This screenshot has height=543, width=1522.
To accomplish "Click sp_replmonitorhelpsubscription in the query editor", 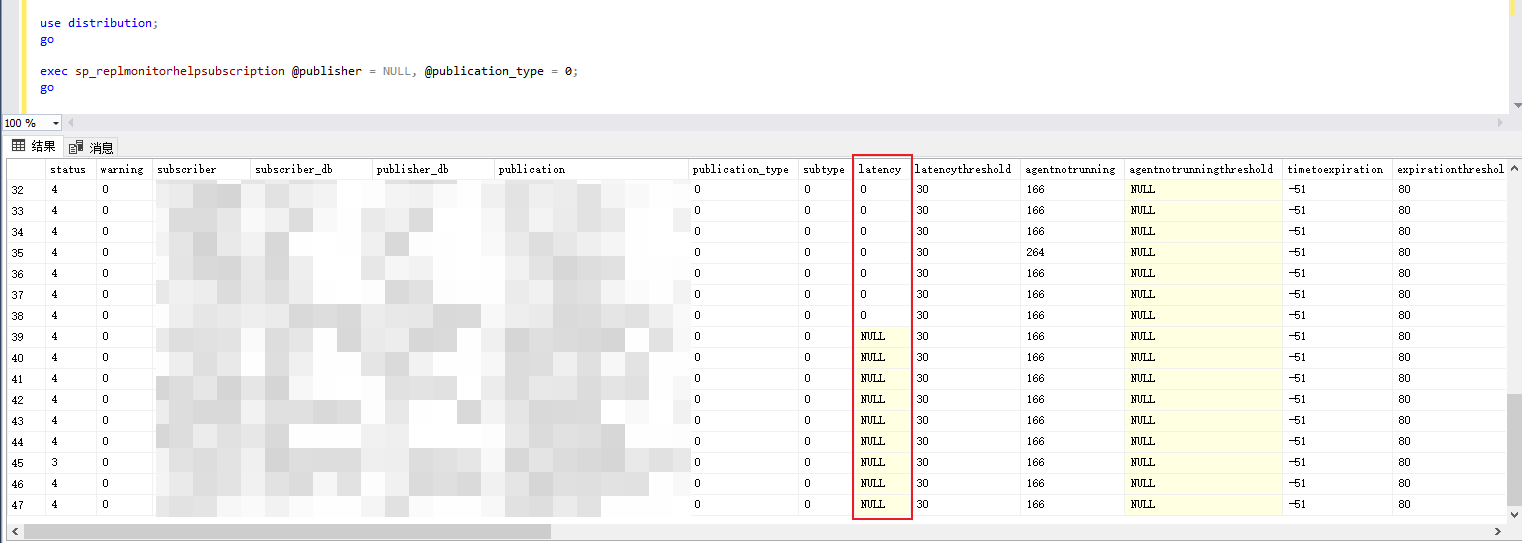I will pos(180,71).
